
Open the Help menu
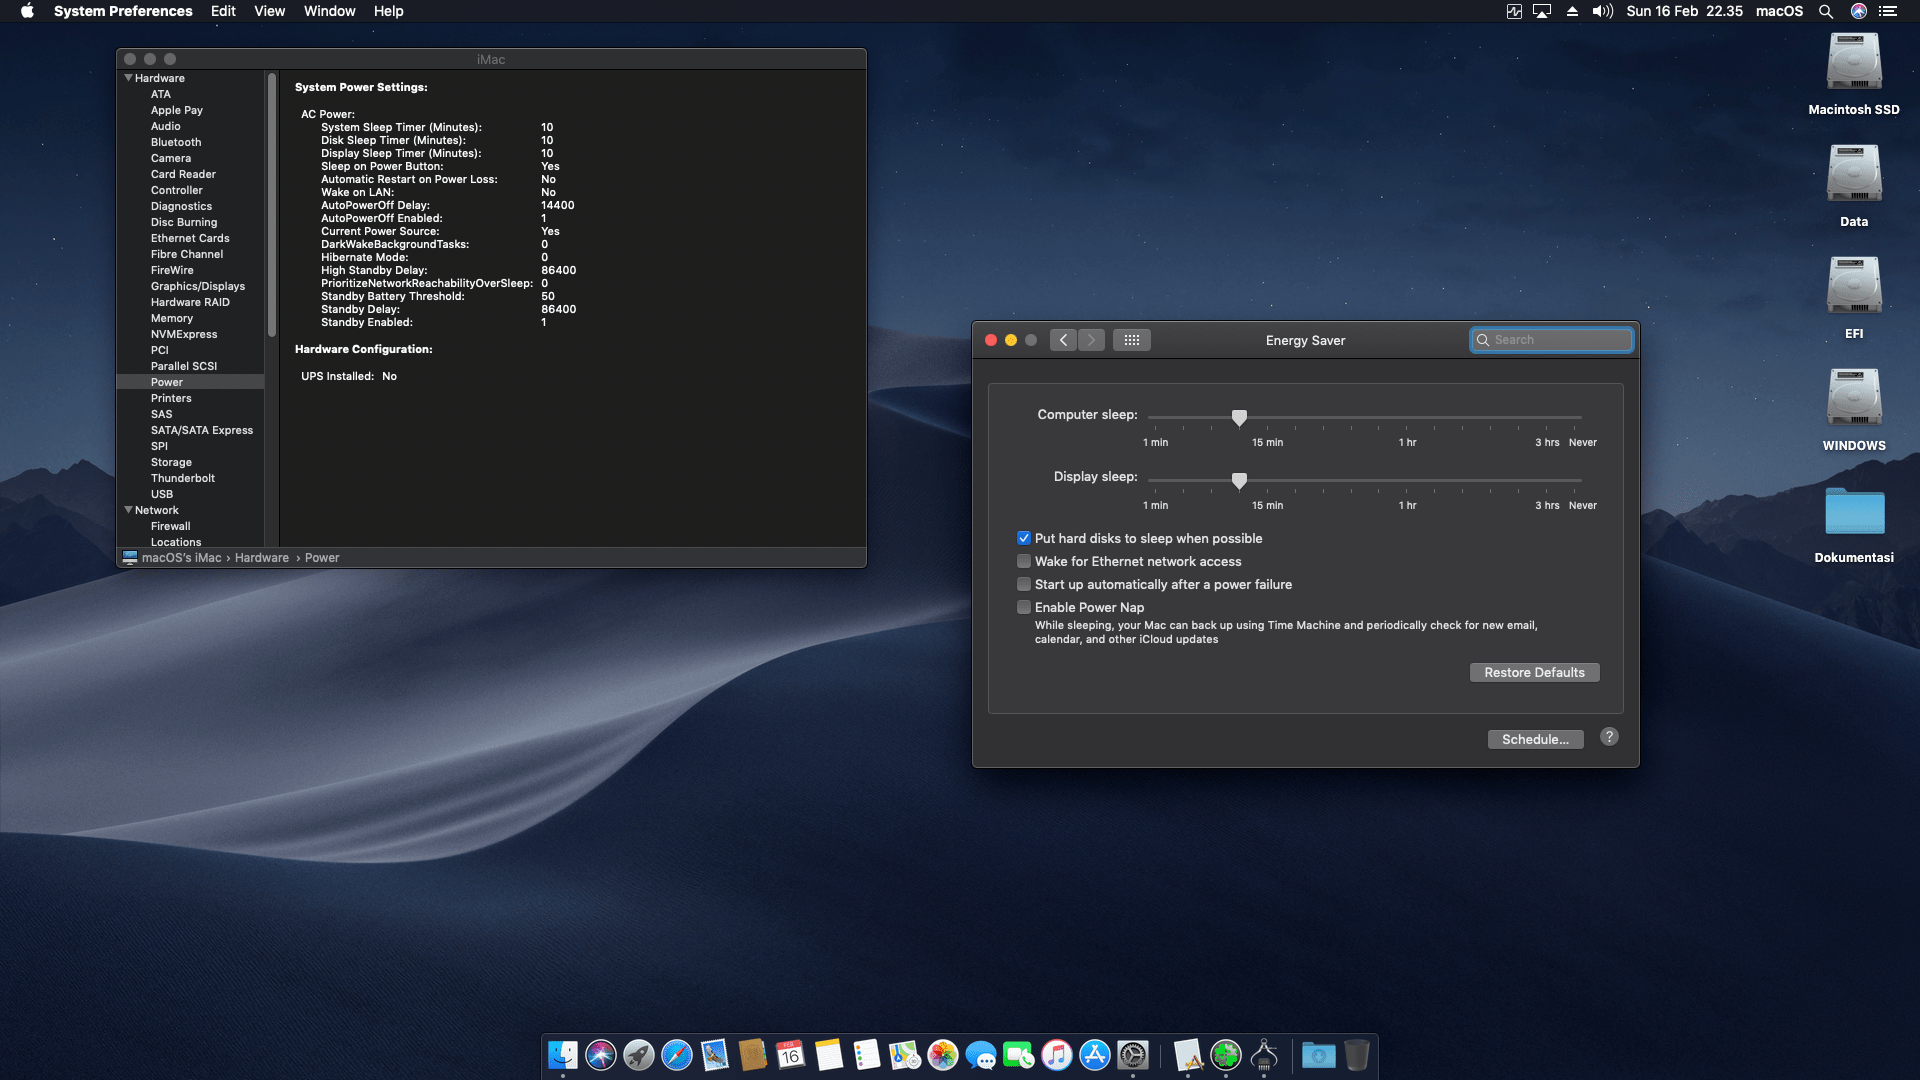pos(389,11)
